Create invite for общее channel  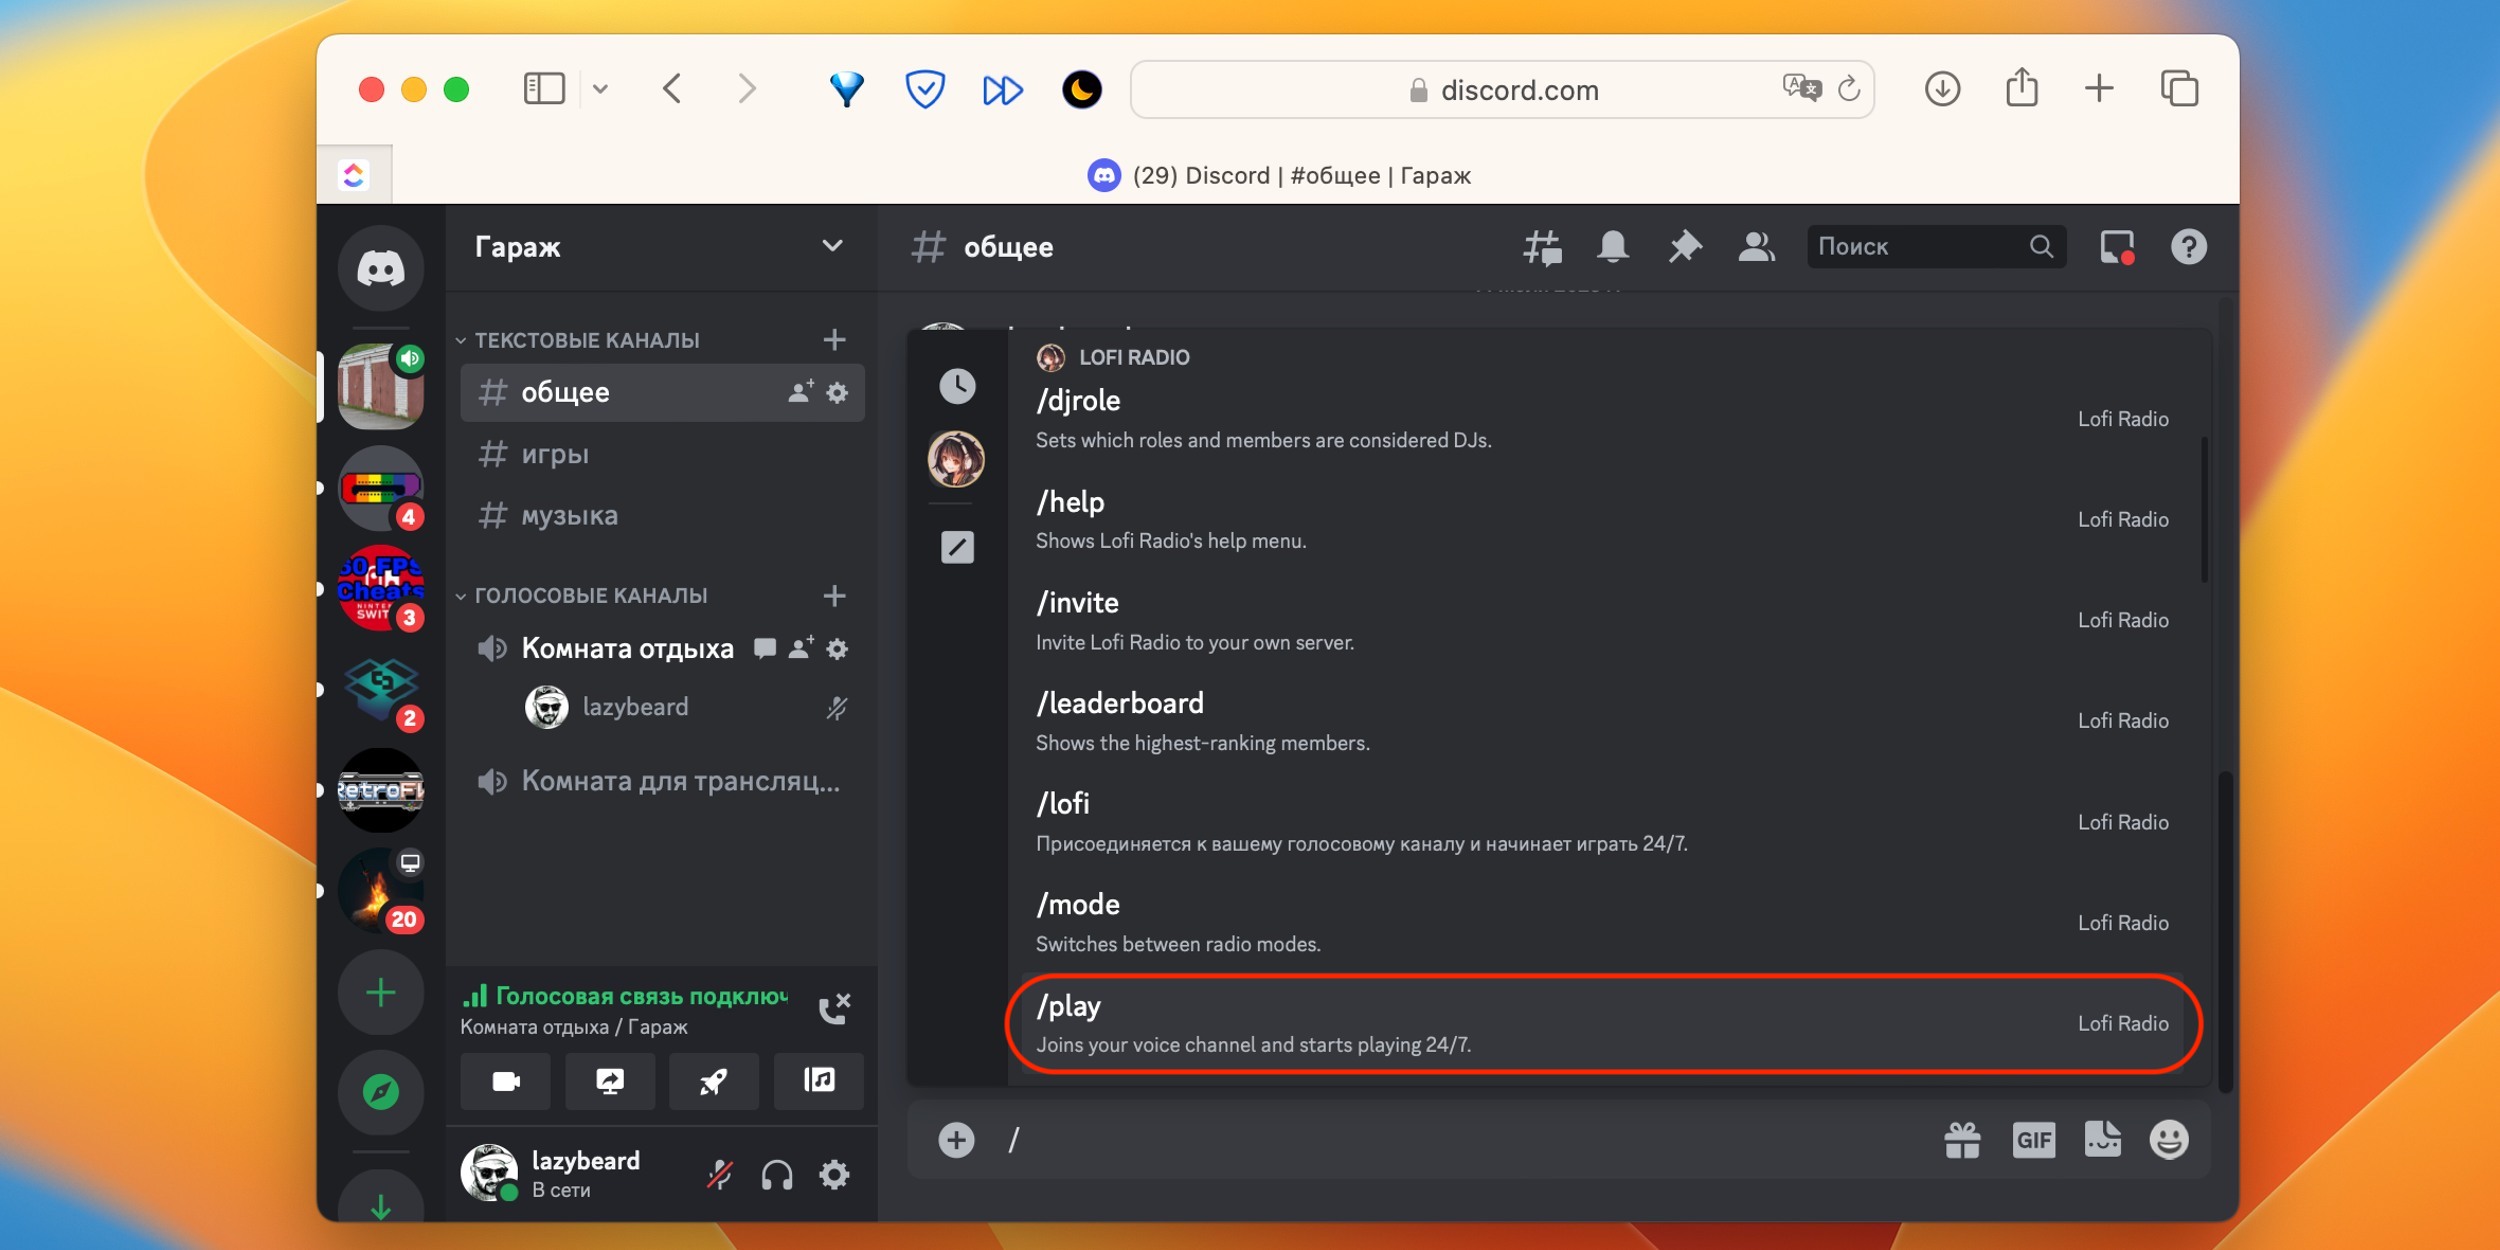tap(800, 392)
